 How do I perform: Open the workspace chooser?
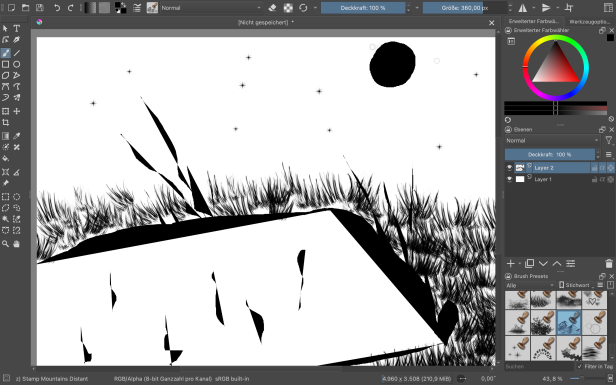point(608,7)
